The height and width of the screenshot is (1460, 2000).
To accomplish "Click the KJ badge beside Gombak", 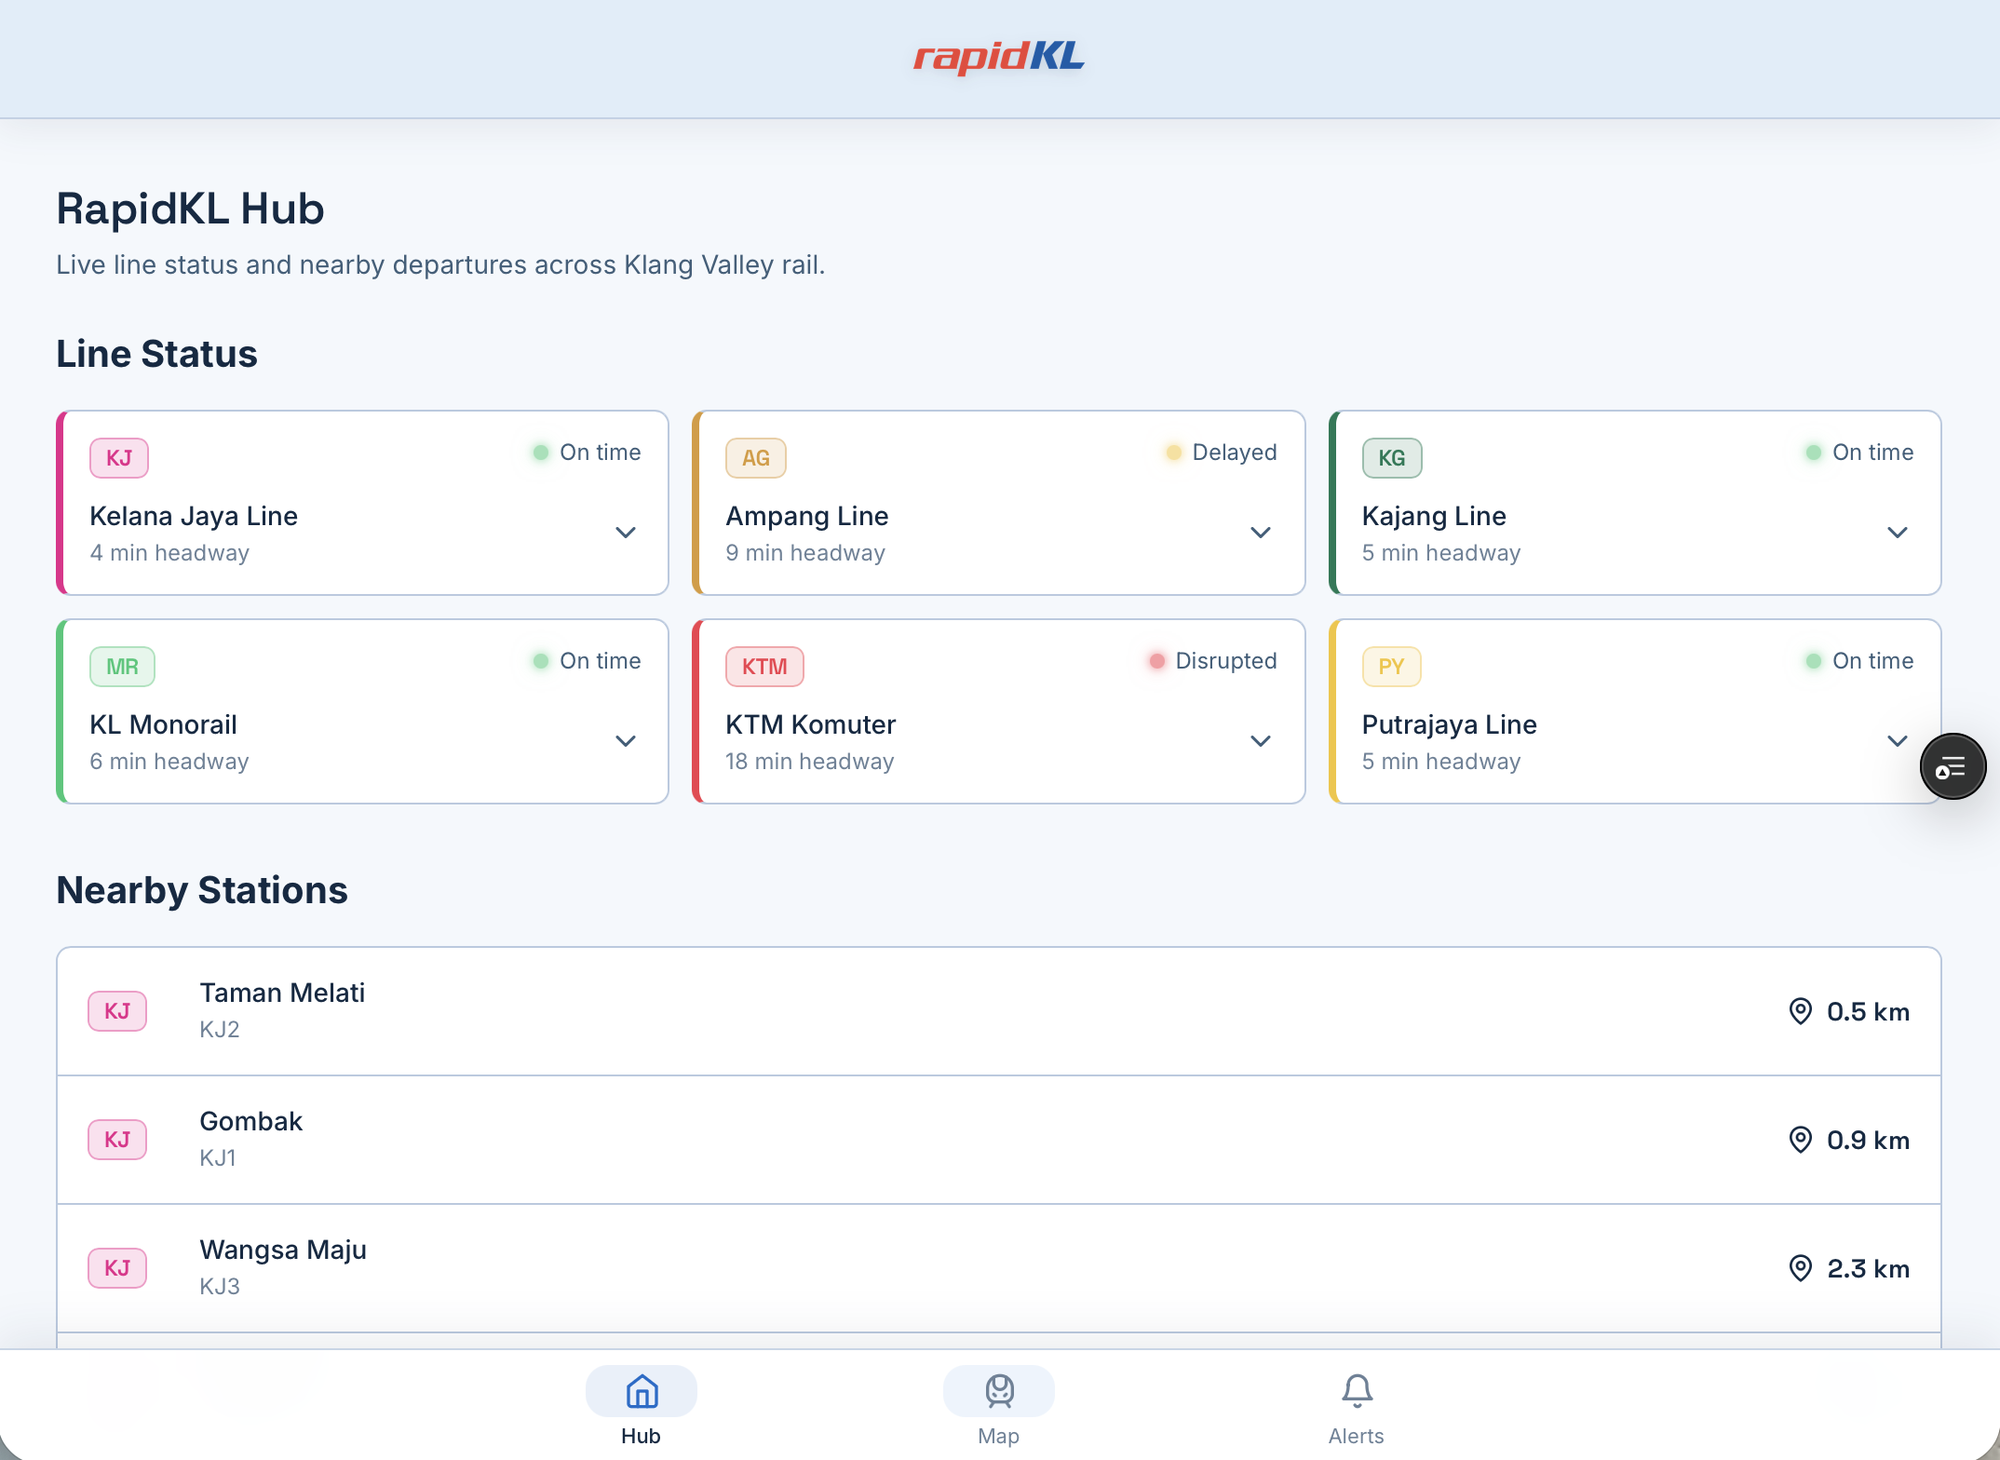I will pyautogui.click(x=117, y=1140).
